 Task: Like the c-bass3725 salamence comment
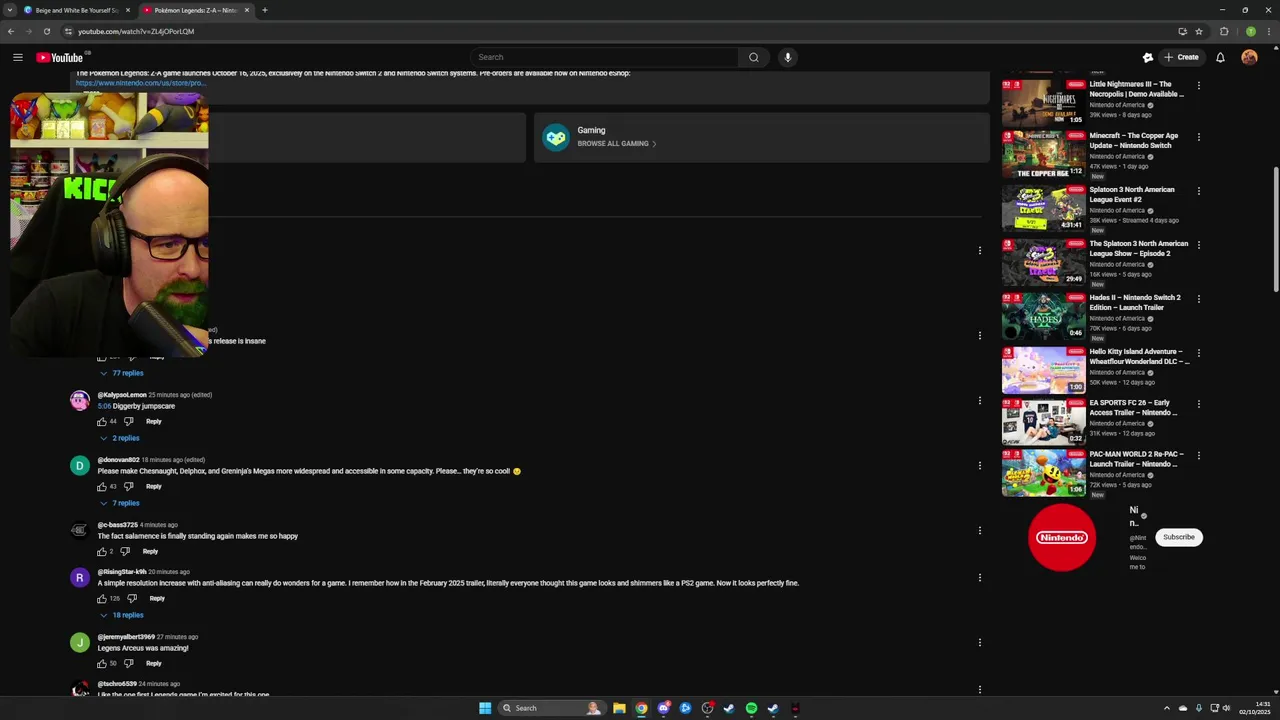point(102,552)
